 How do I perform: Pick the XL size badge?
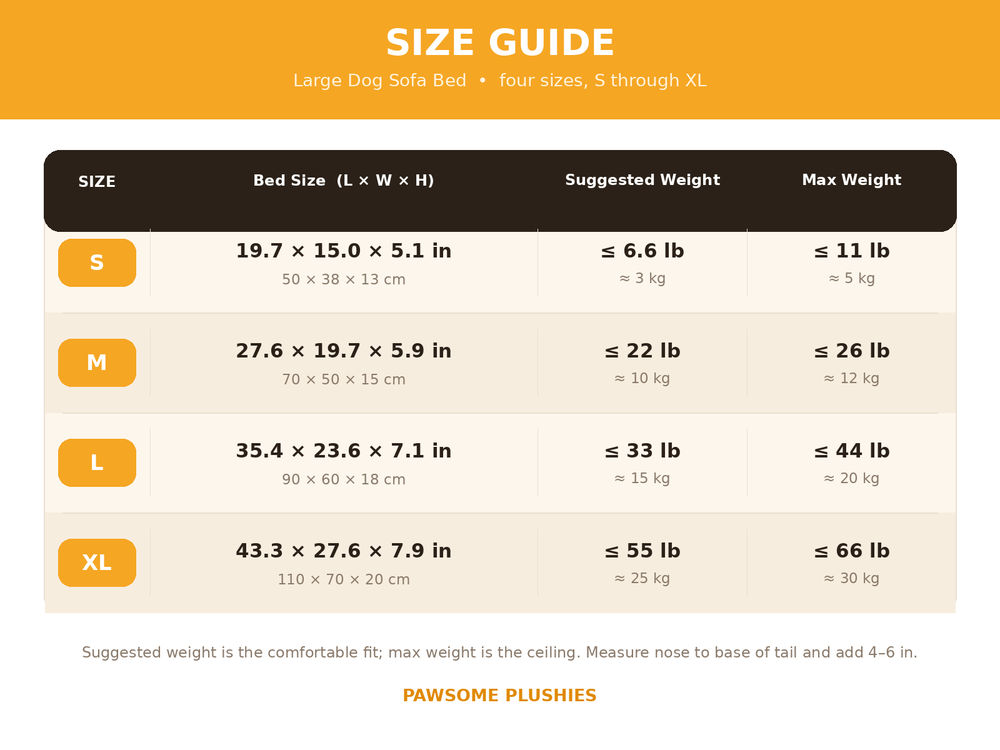pyautogui.click(x=97, y=562)
